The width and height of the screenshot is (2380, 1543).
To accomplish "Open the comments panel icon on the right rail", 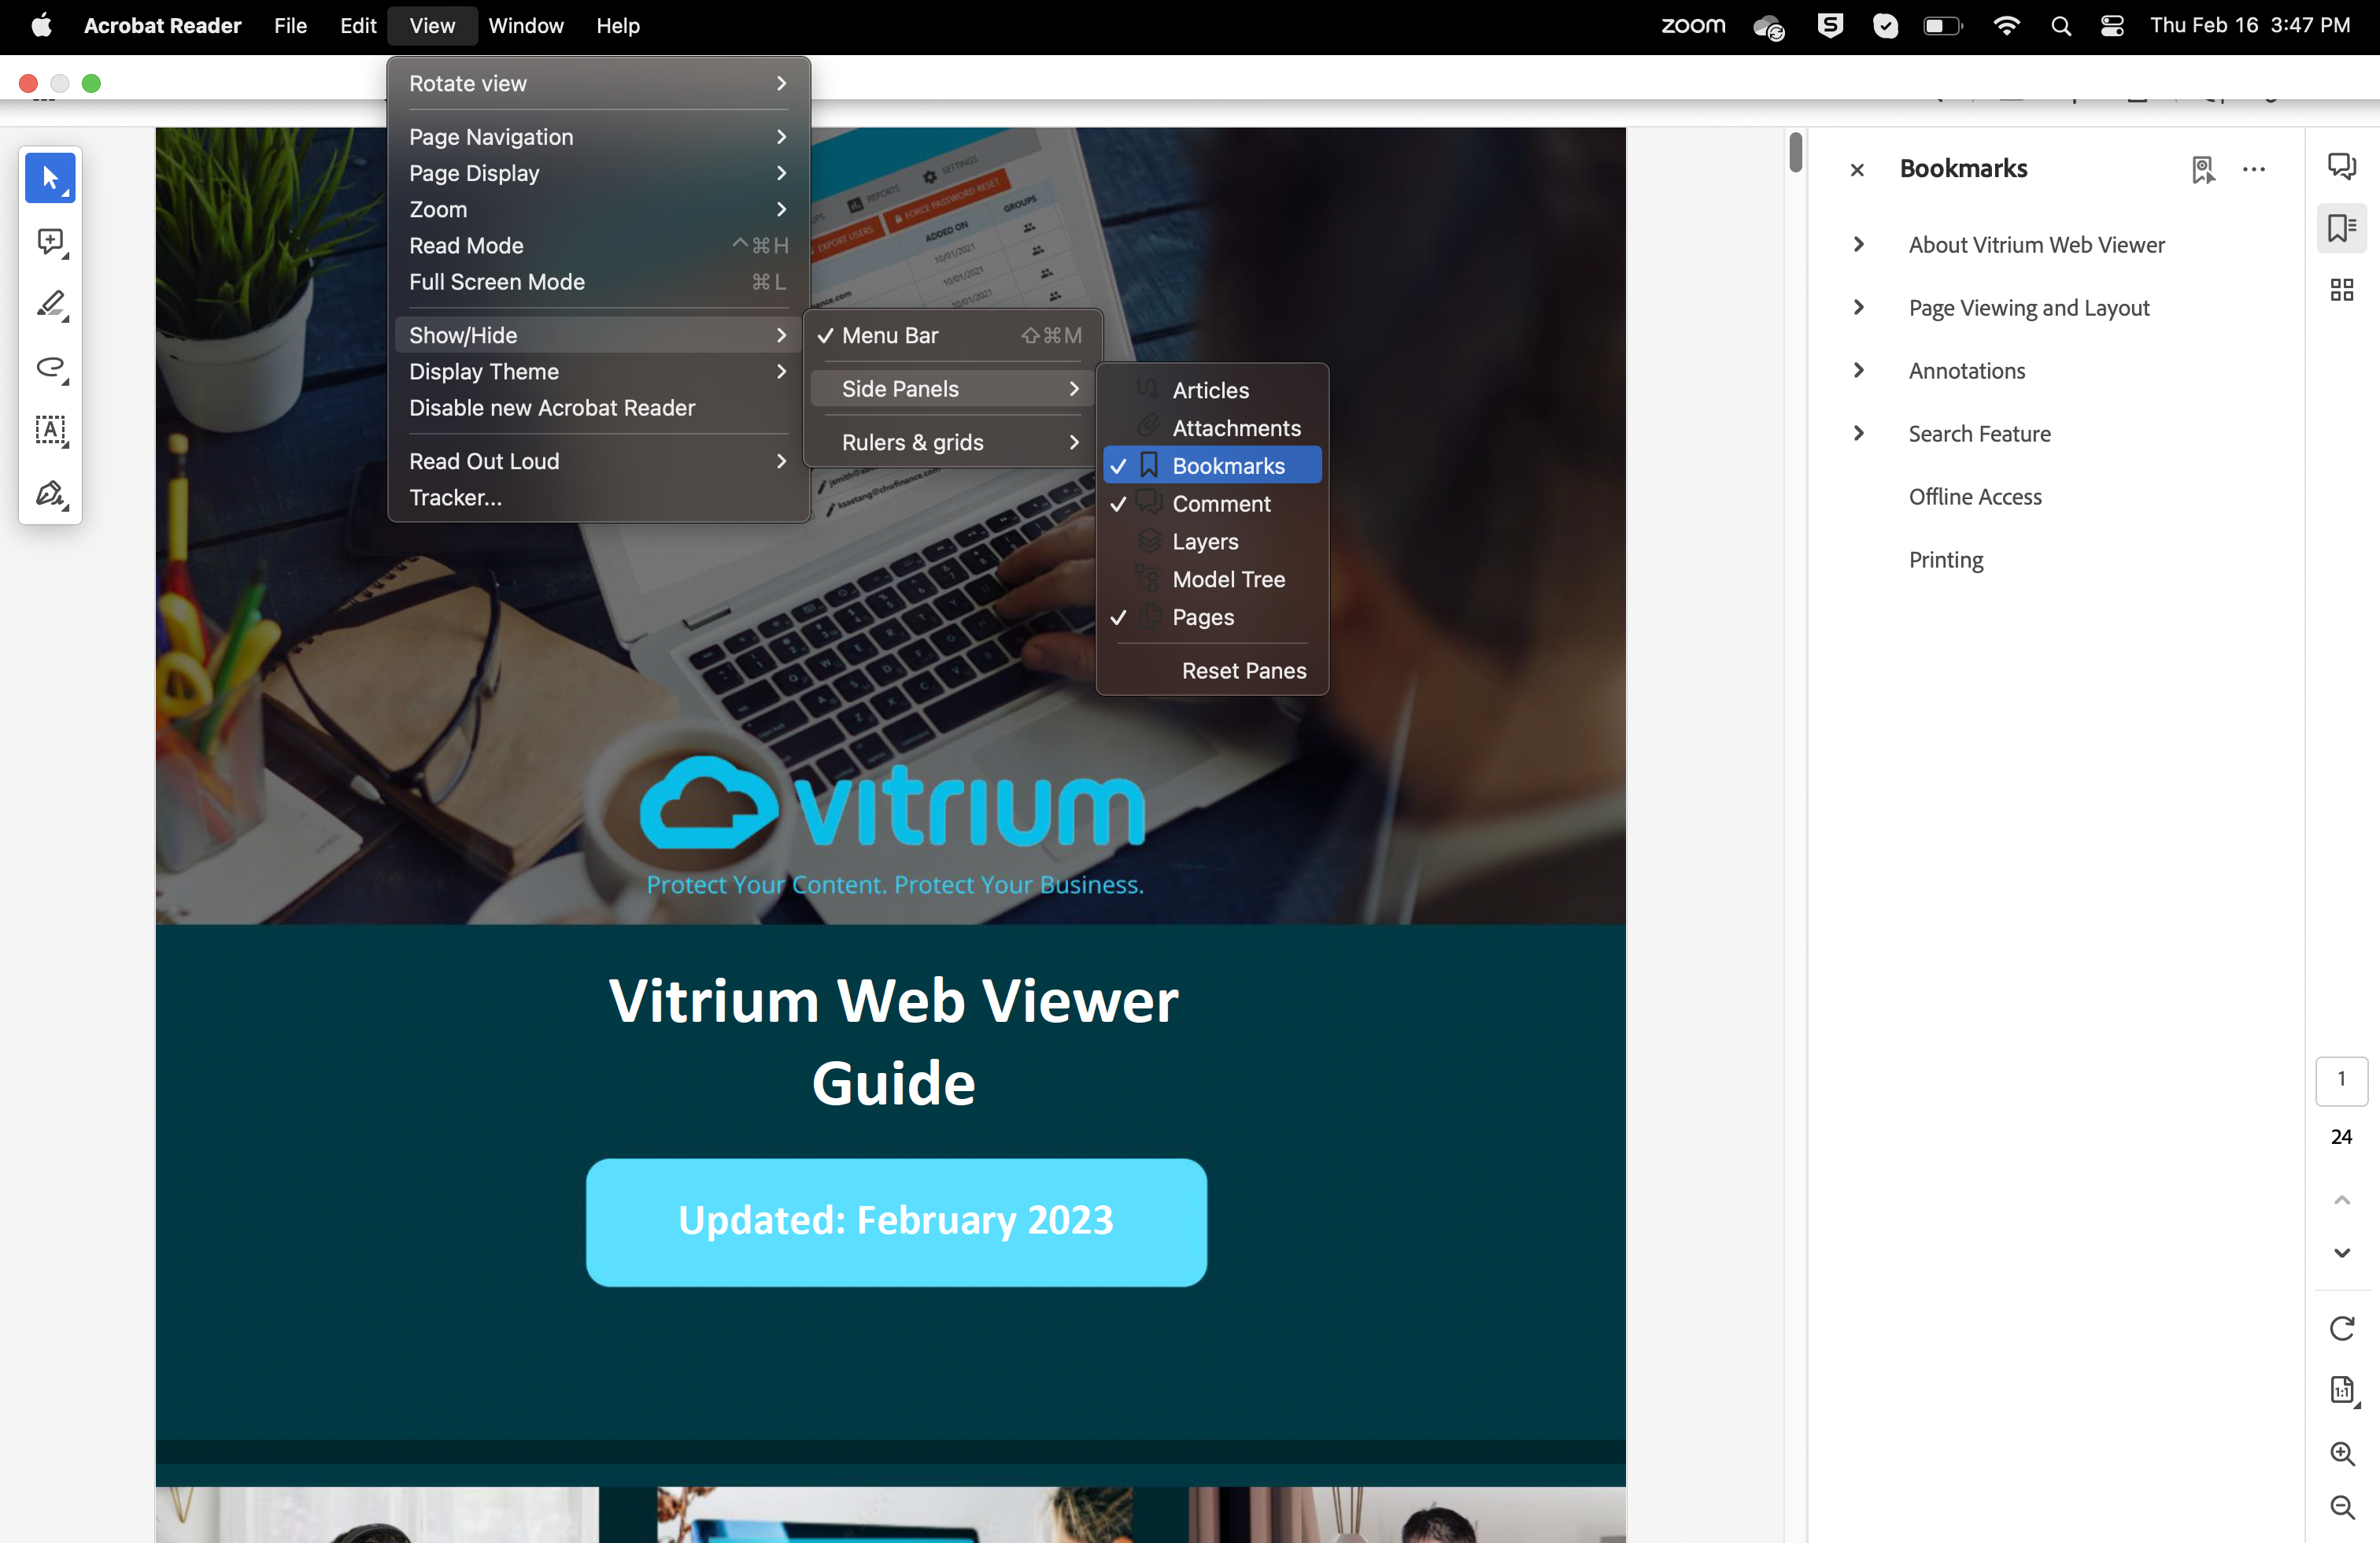I will point(2341,165).
